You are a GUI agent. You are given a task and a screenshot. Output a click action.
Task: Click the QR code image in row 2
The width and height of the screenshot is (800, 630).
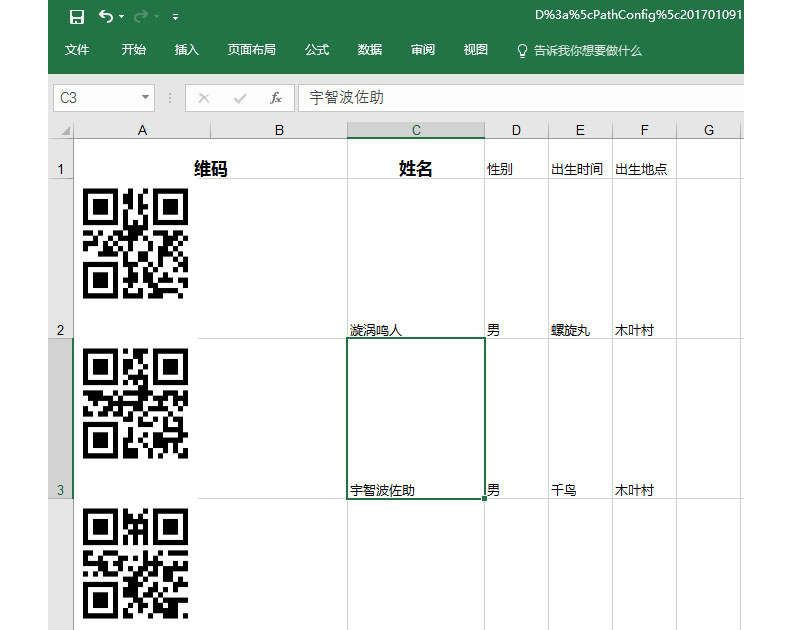click(135, 243)
